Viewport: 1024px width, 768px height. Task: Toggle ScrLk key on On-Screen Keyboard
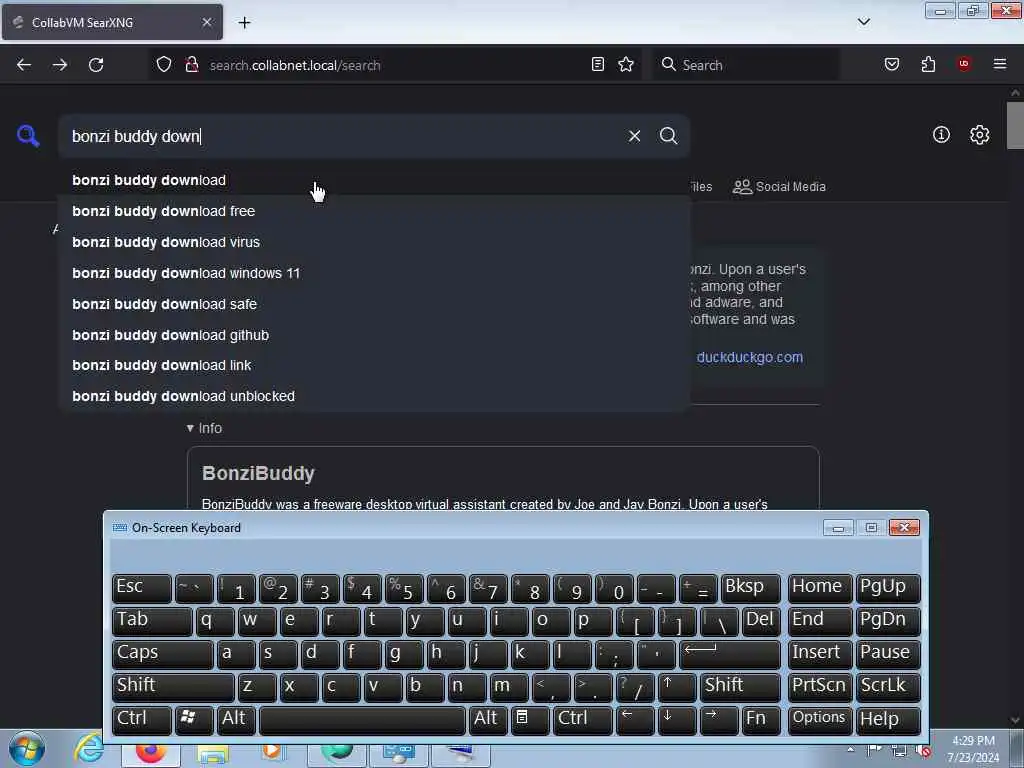coord(888,686)
